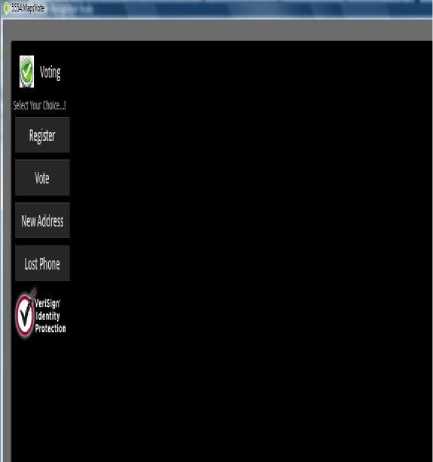Select the first emulator window title tab
The image size is (433, 462).
25,9
